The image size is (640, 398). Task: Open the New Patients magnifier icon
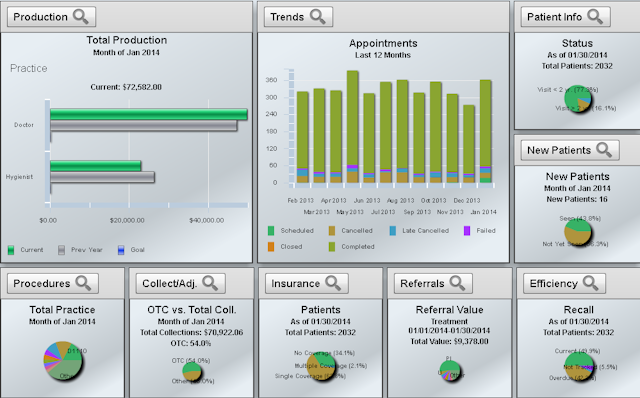[x=604, y=150]
